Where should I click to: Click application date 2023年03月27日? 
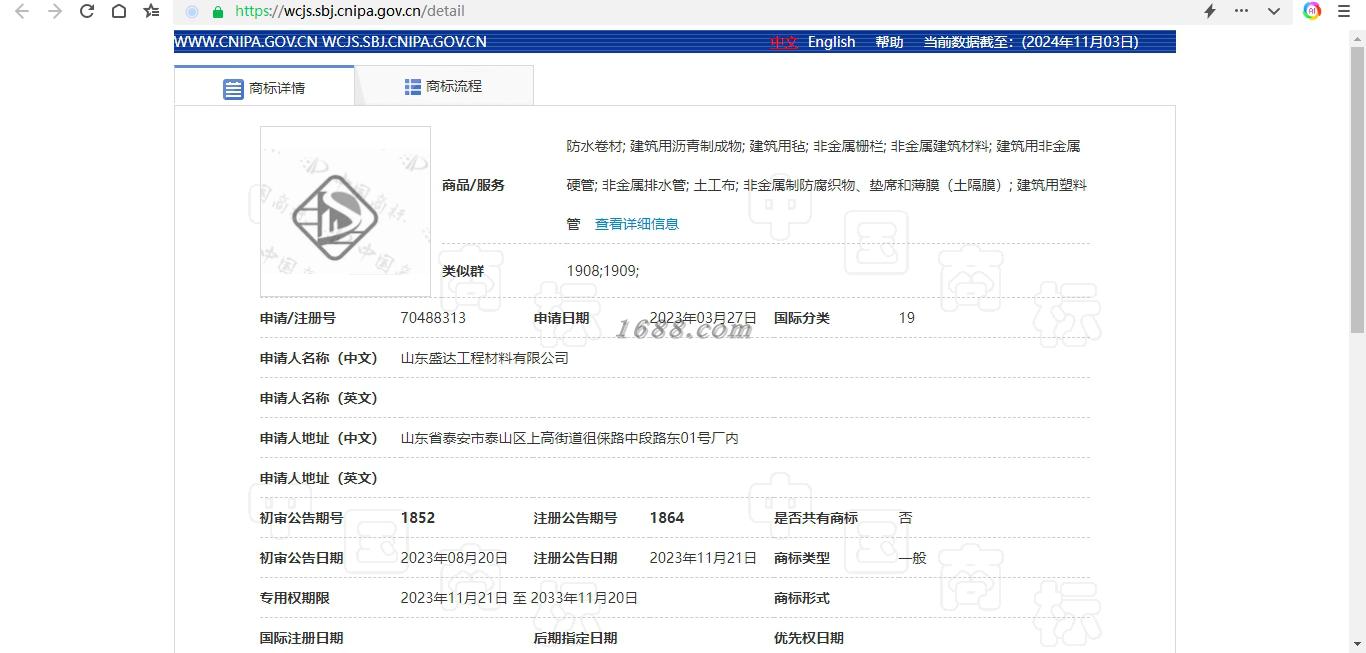click(x=703, y=318)
